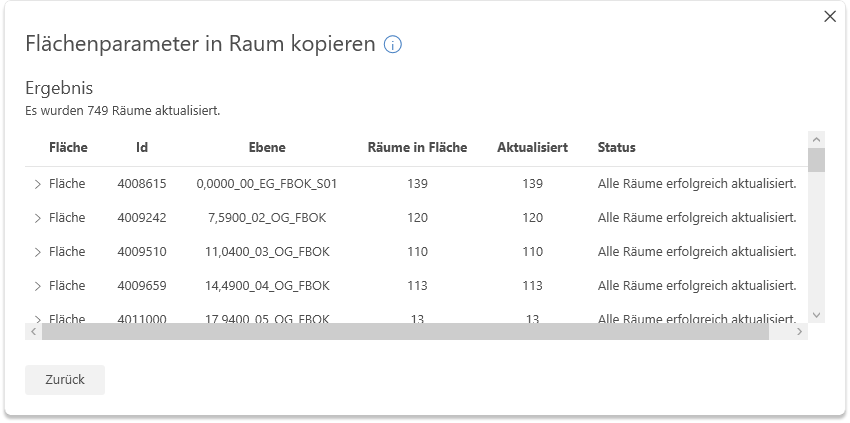Click the horizontal scrollbar left arrow
Viewport: 850px width, 423px height.
point(33,331)
